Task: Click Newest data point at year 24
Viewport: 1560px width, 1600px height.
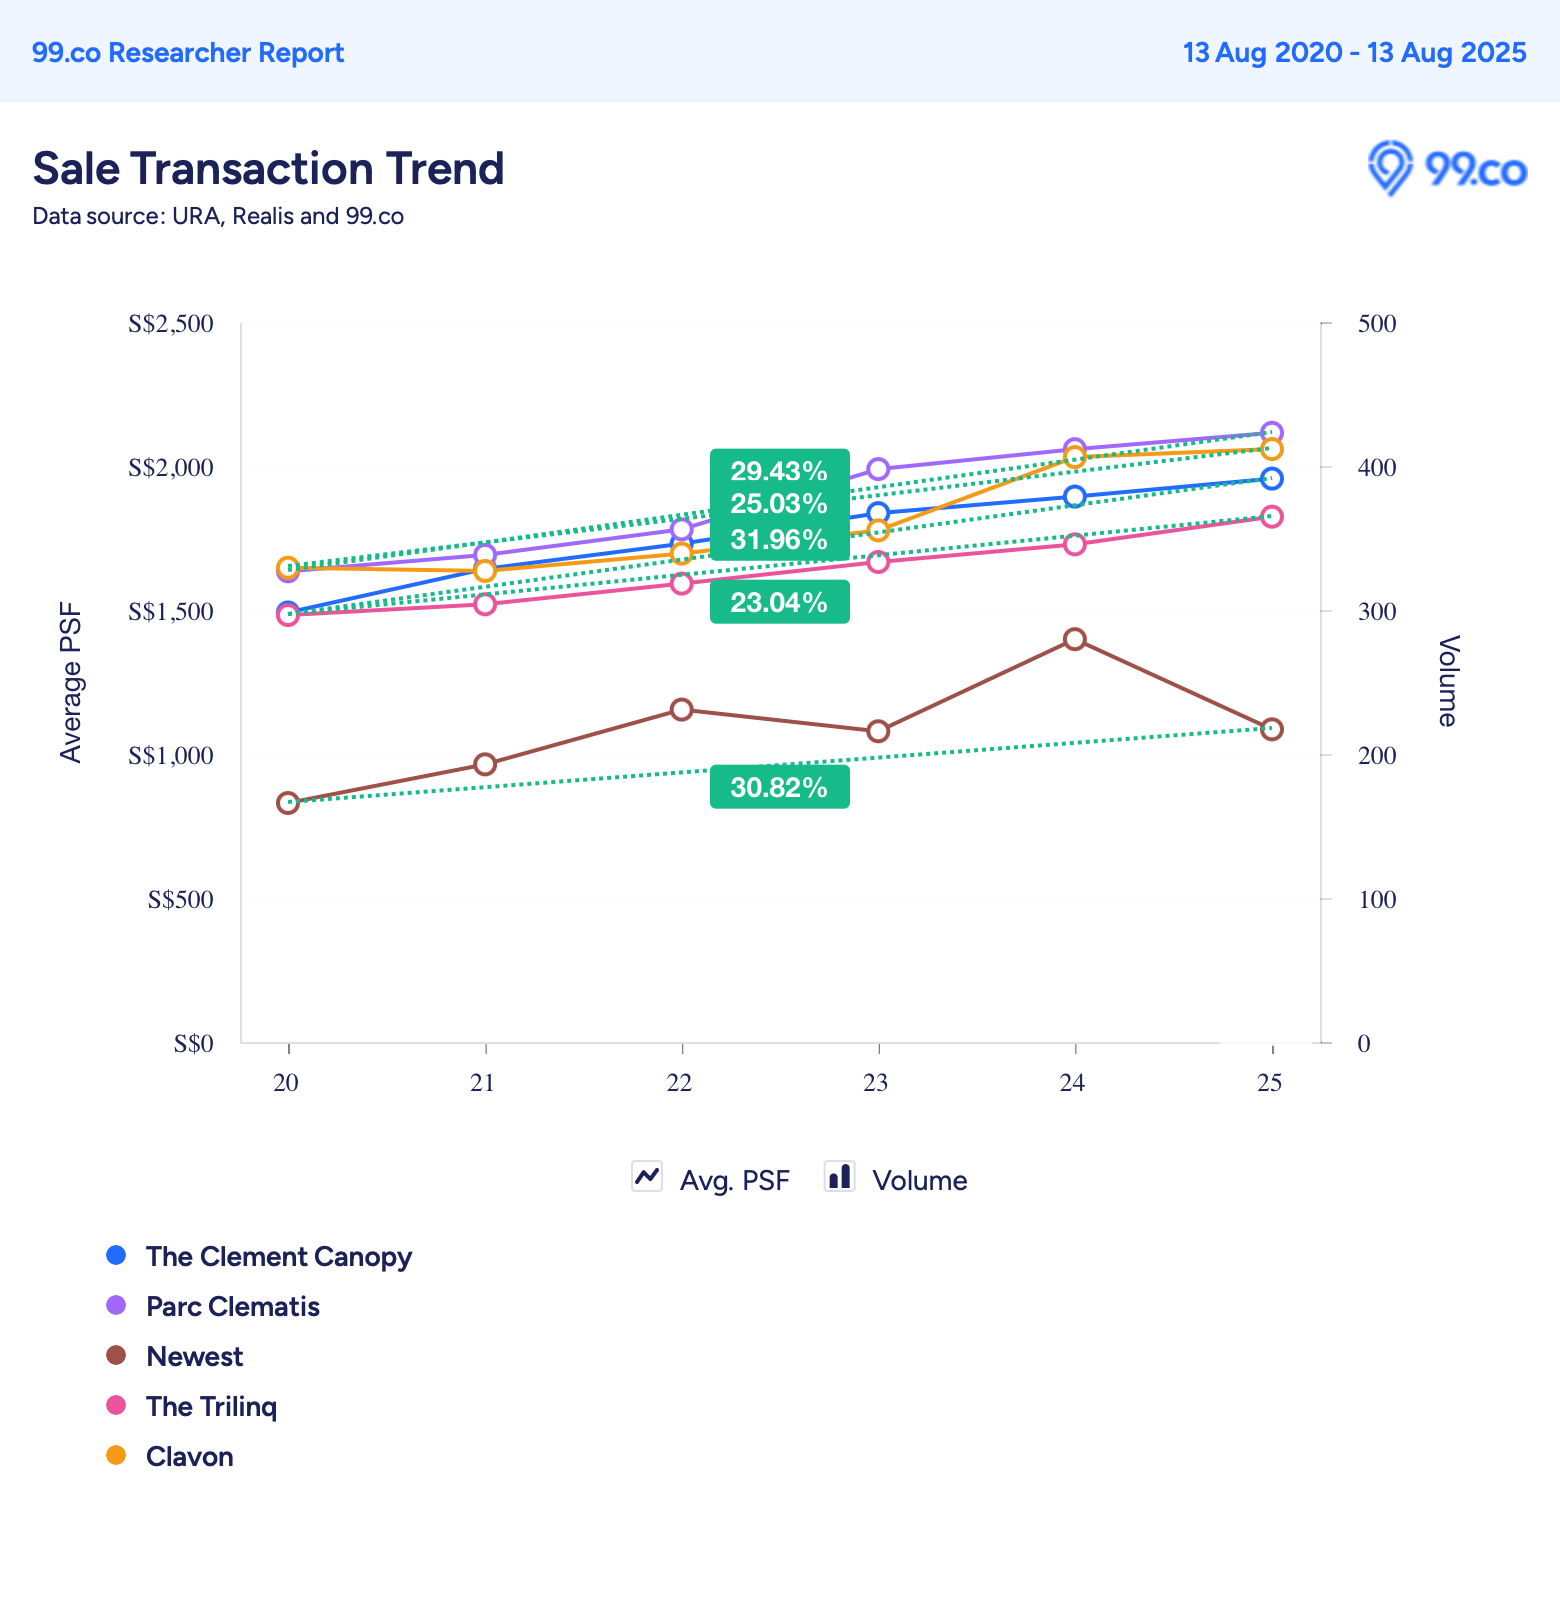Action: tap(1075, 639)
